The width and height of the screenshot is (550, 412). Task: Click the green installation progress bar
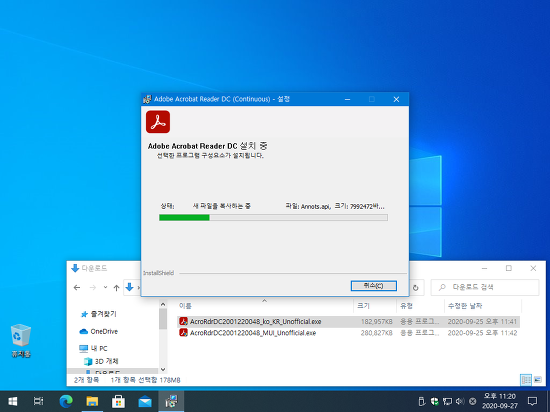[273, 218]
